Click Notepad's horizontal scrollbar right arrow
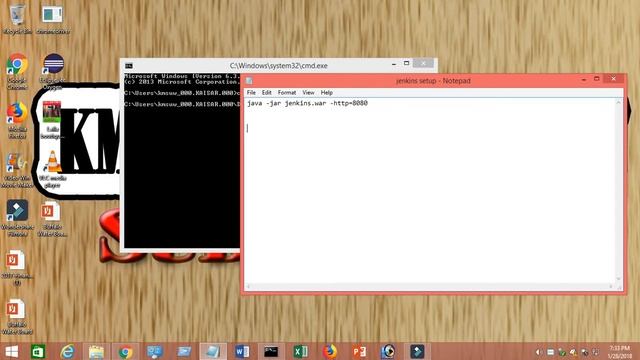Viewport: 640px width, 360px height. (611, 287)
